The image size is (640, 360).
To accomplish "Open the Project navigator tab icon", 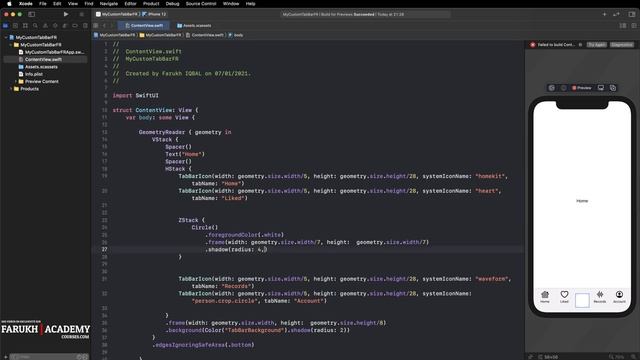I will pos(6,25).
